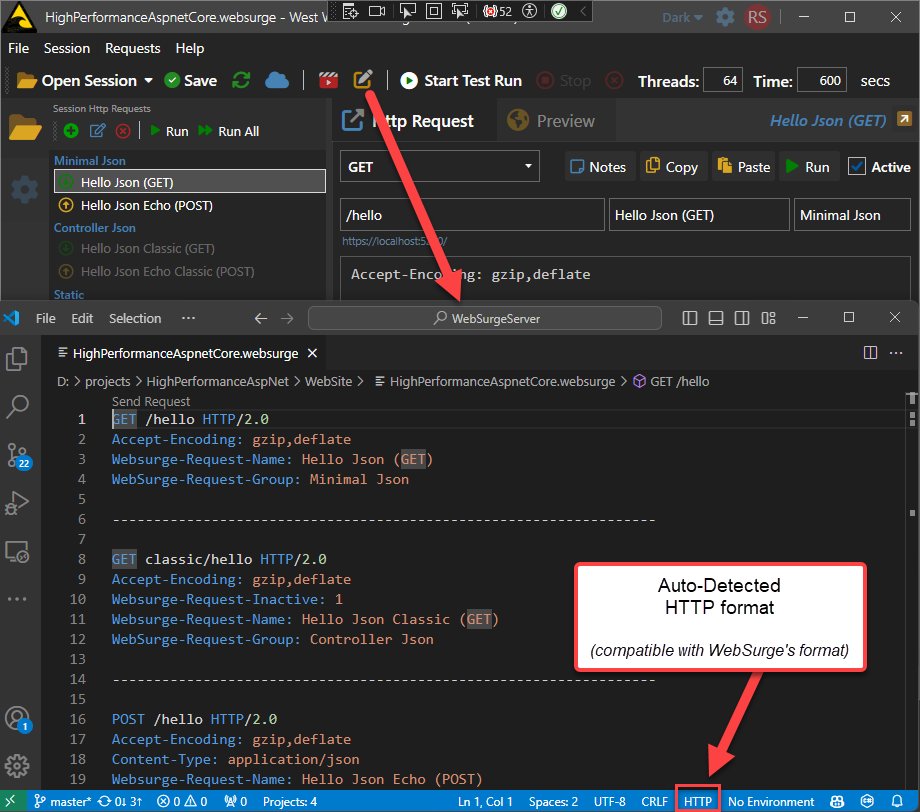
Task: Go back with VS Code arrow
Action: click(x=261, y=318)
